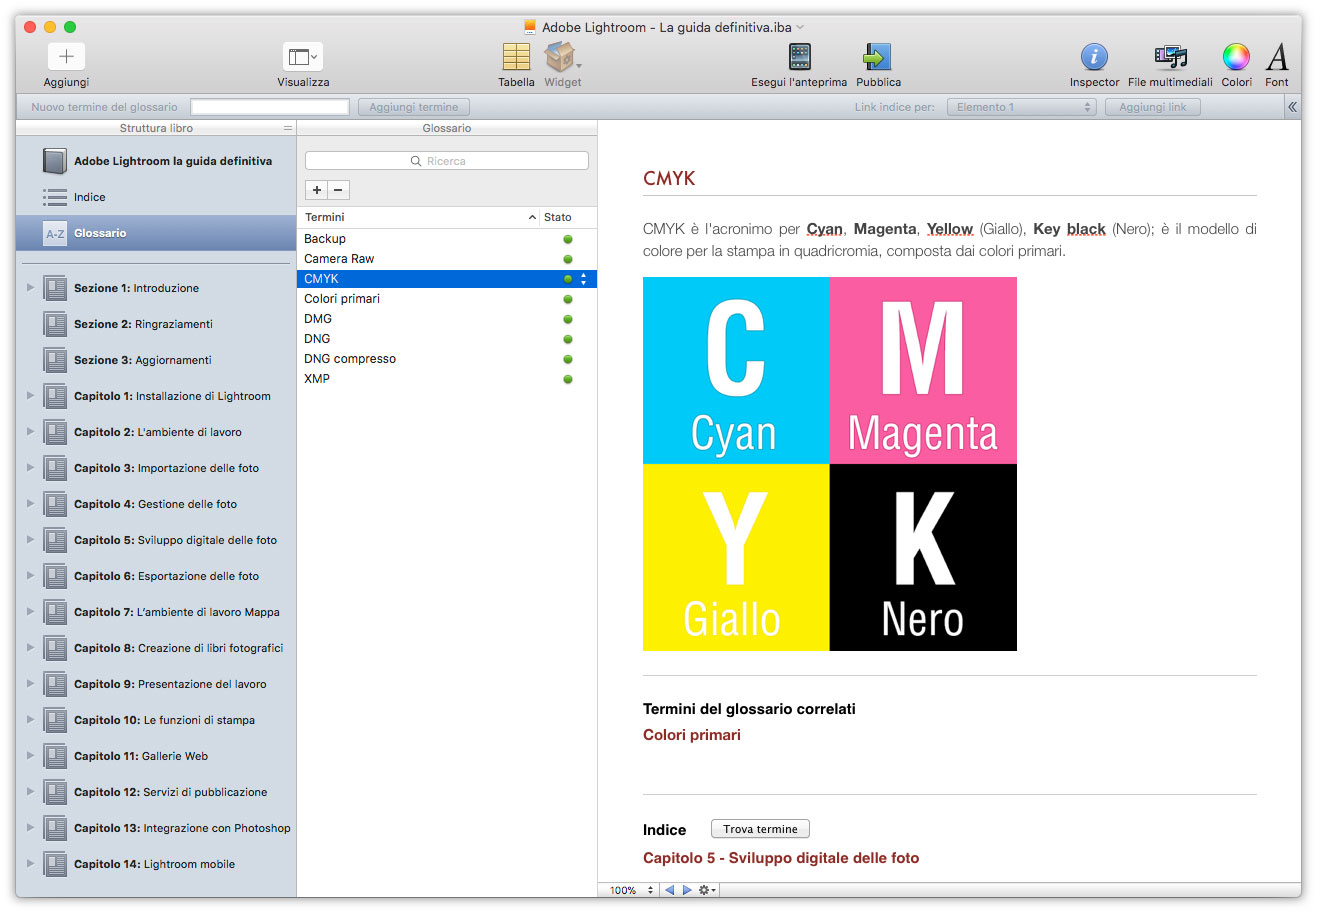Open CMYK row status stepper
Image resolution: width=1317 pixels, height=913 pixels.
[x=584, y=279]
